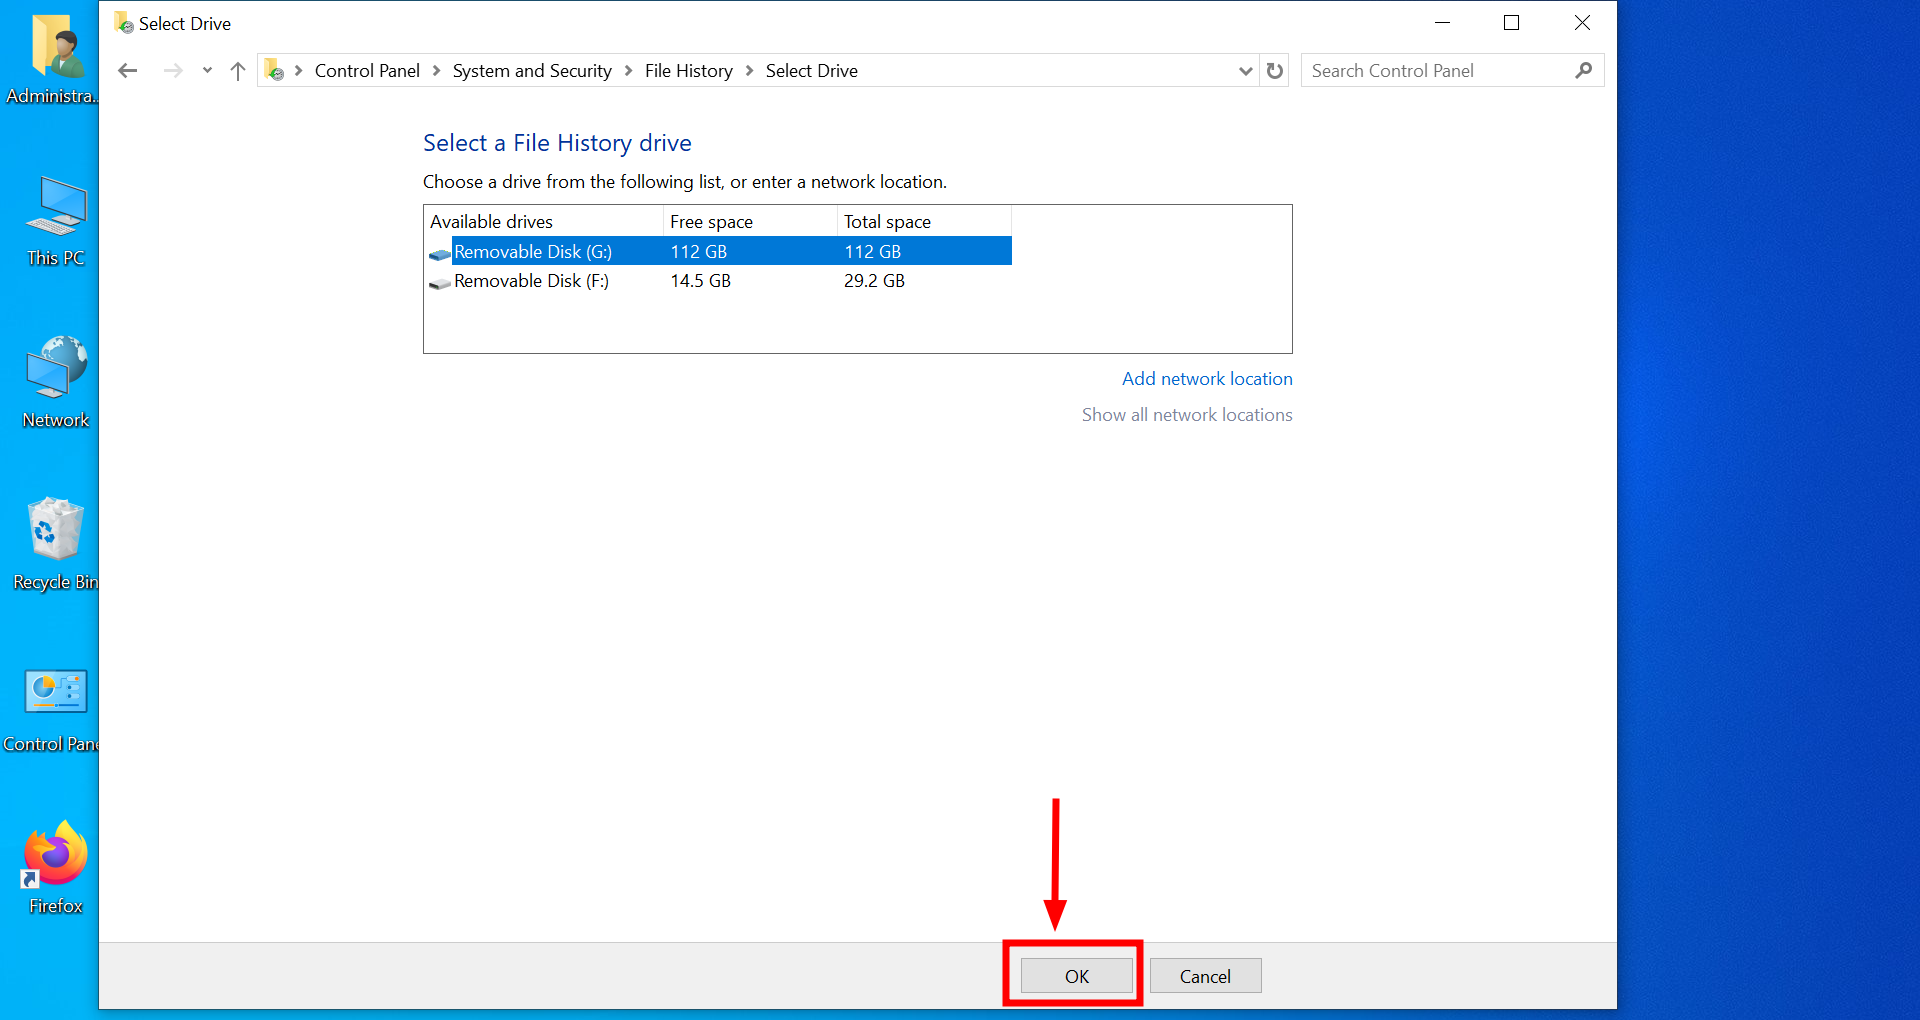Expand the chevron after System and Security

(628, 70)
